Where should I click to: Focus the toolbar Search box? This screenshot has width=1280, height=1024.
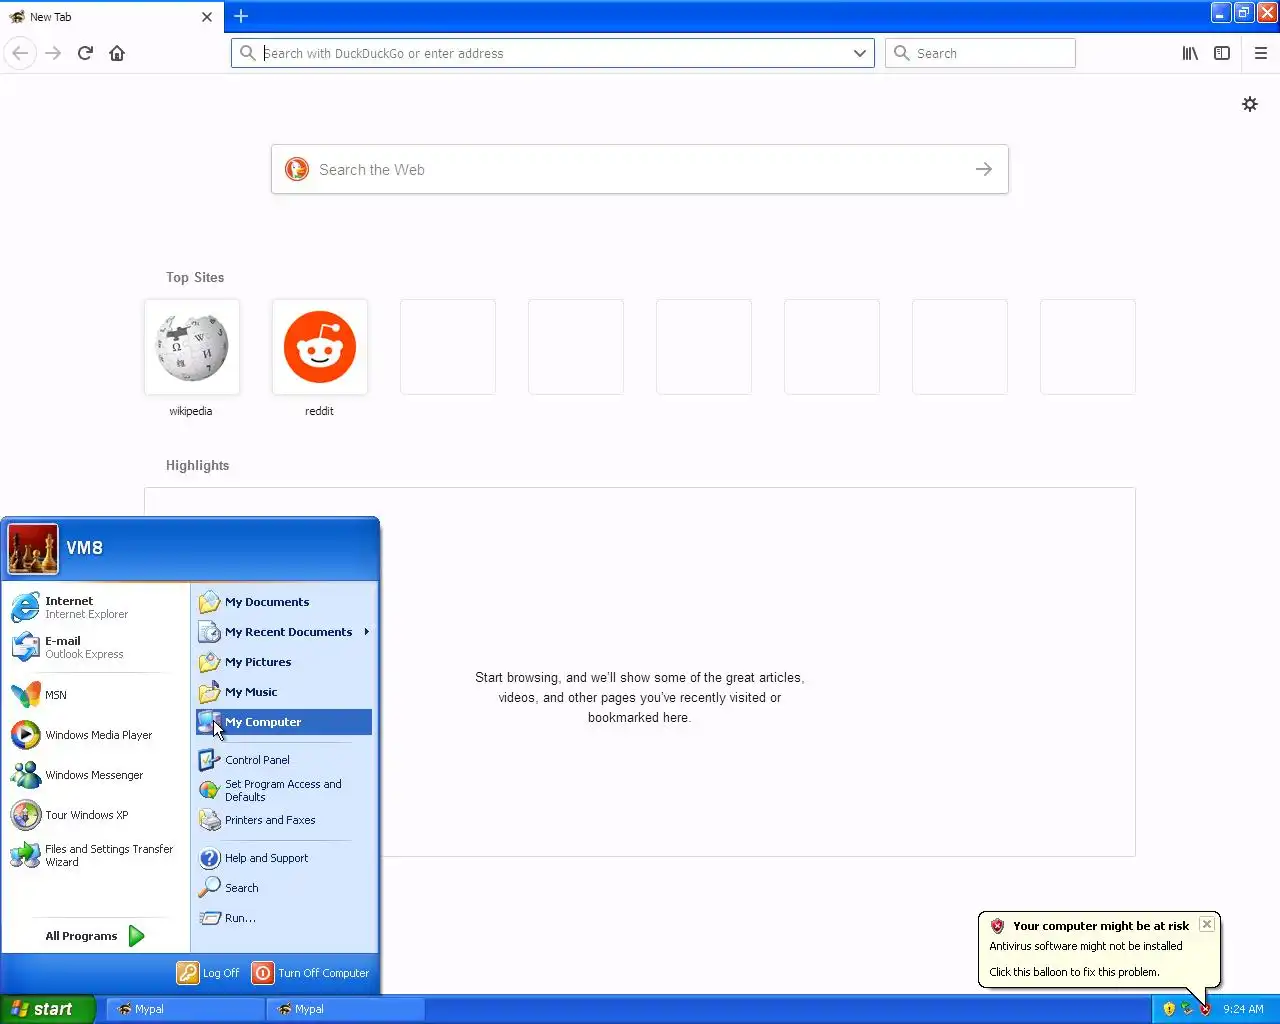[980, 53]
